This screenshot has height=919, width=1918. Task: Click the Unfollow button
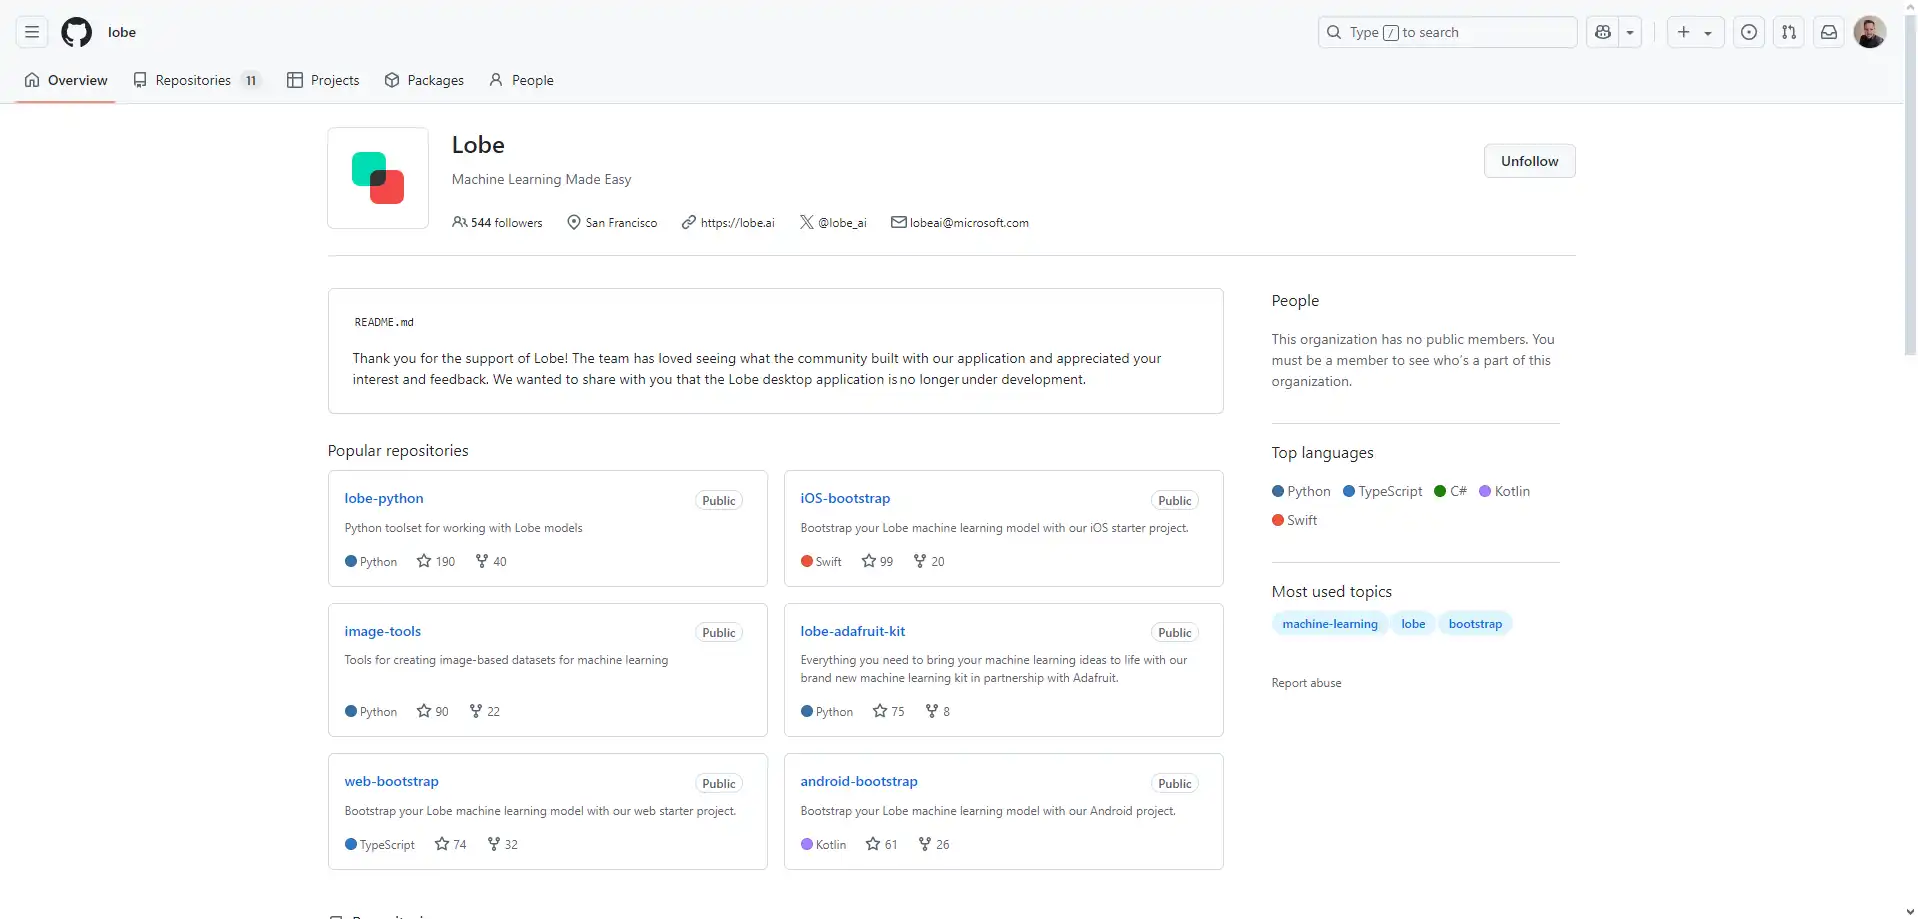click(x=1529, y=161)
